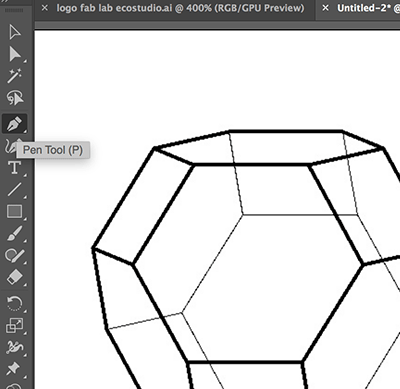The height and width of the screenshot is (389, 400).
Task: Select the Lasso tool
Action: pos(14,98)
